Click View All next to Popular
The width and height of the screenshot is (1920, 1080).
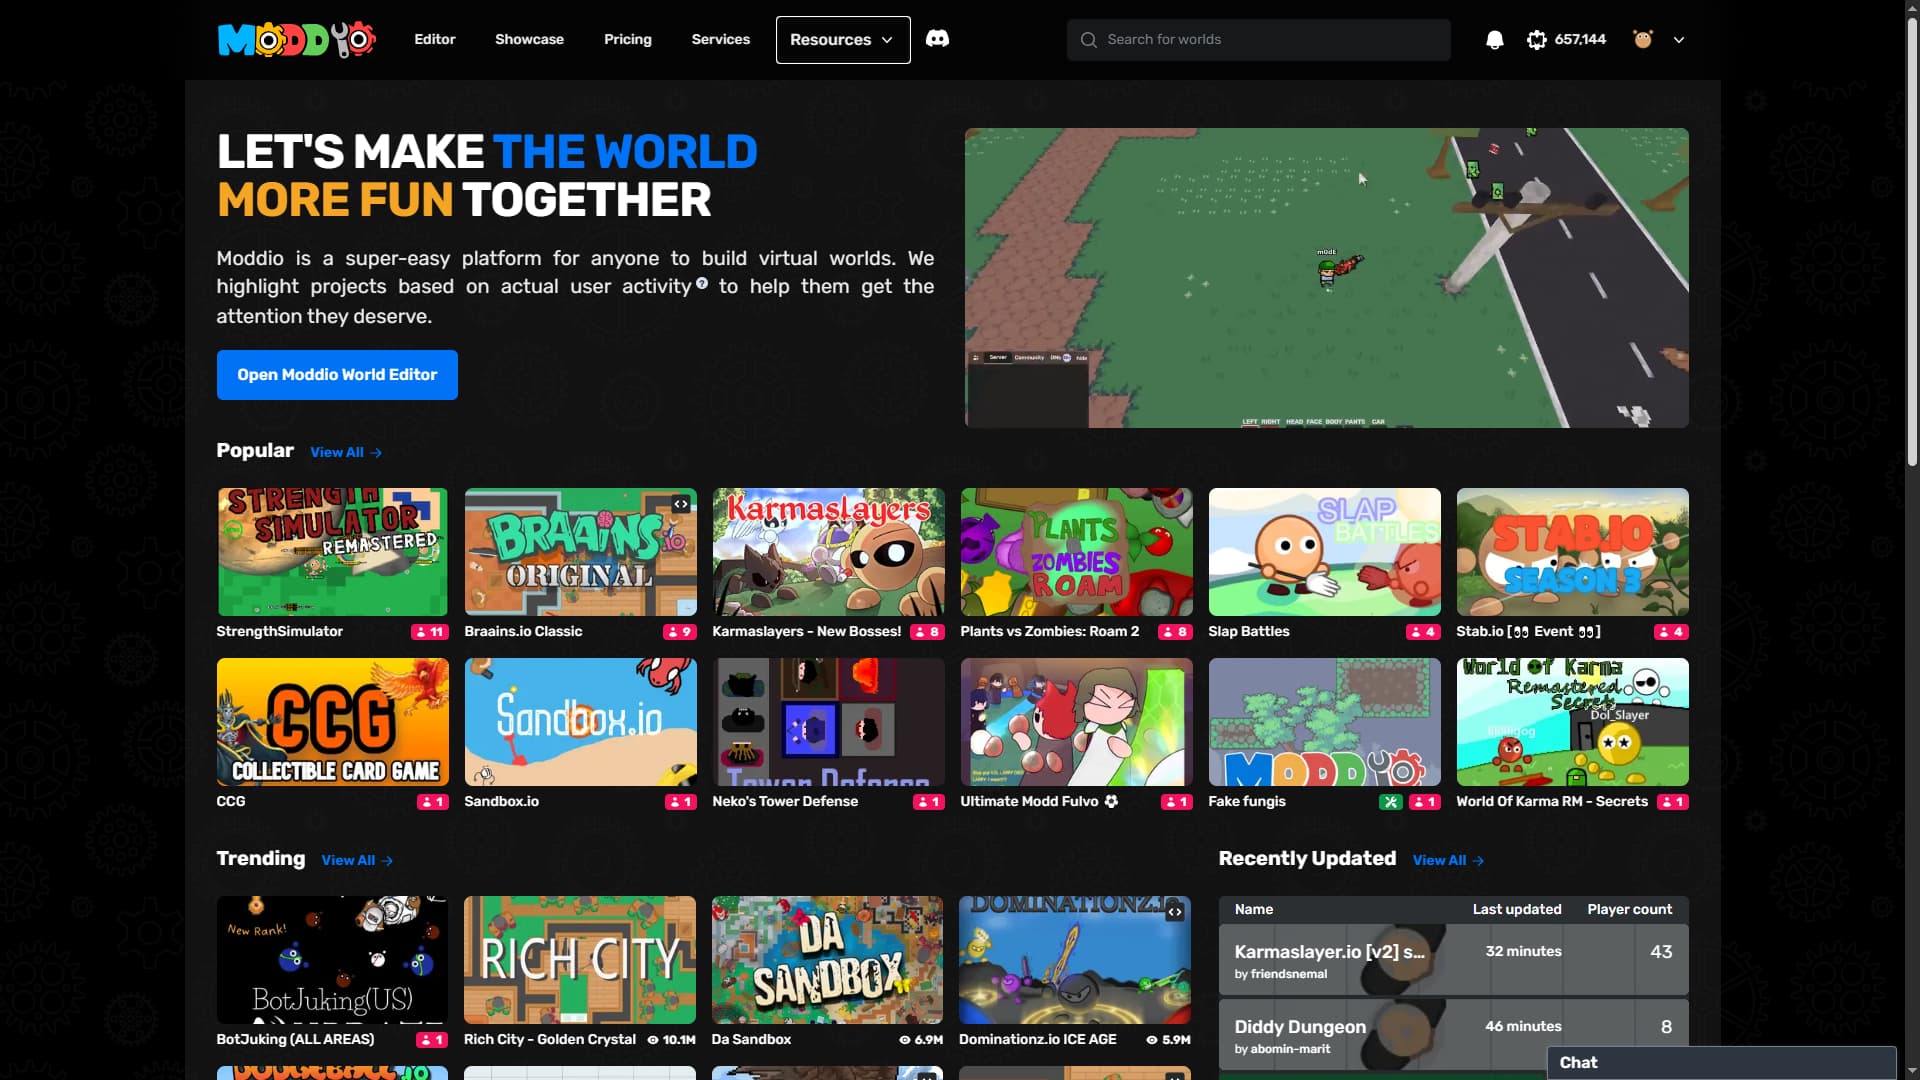click(x=346, y=452)
